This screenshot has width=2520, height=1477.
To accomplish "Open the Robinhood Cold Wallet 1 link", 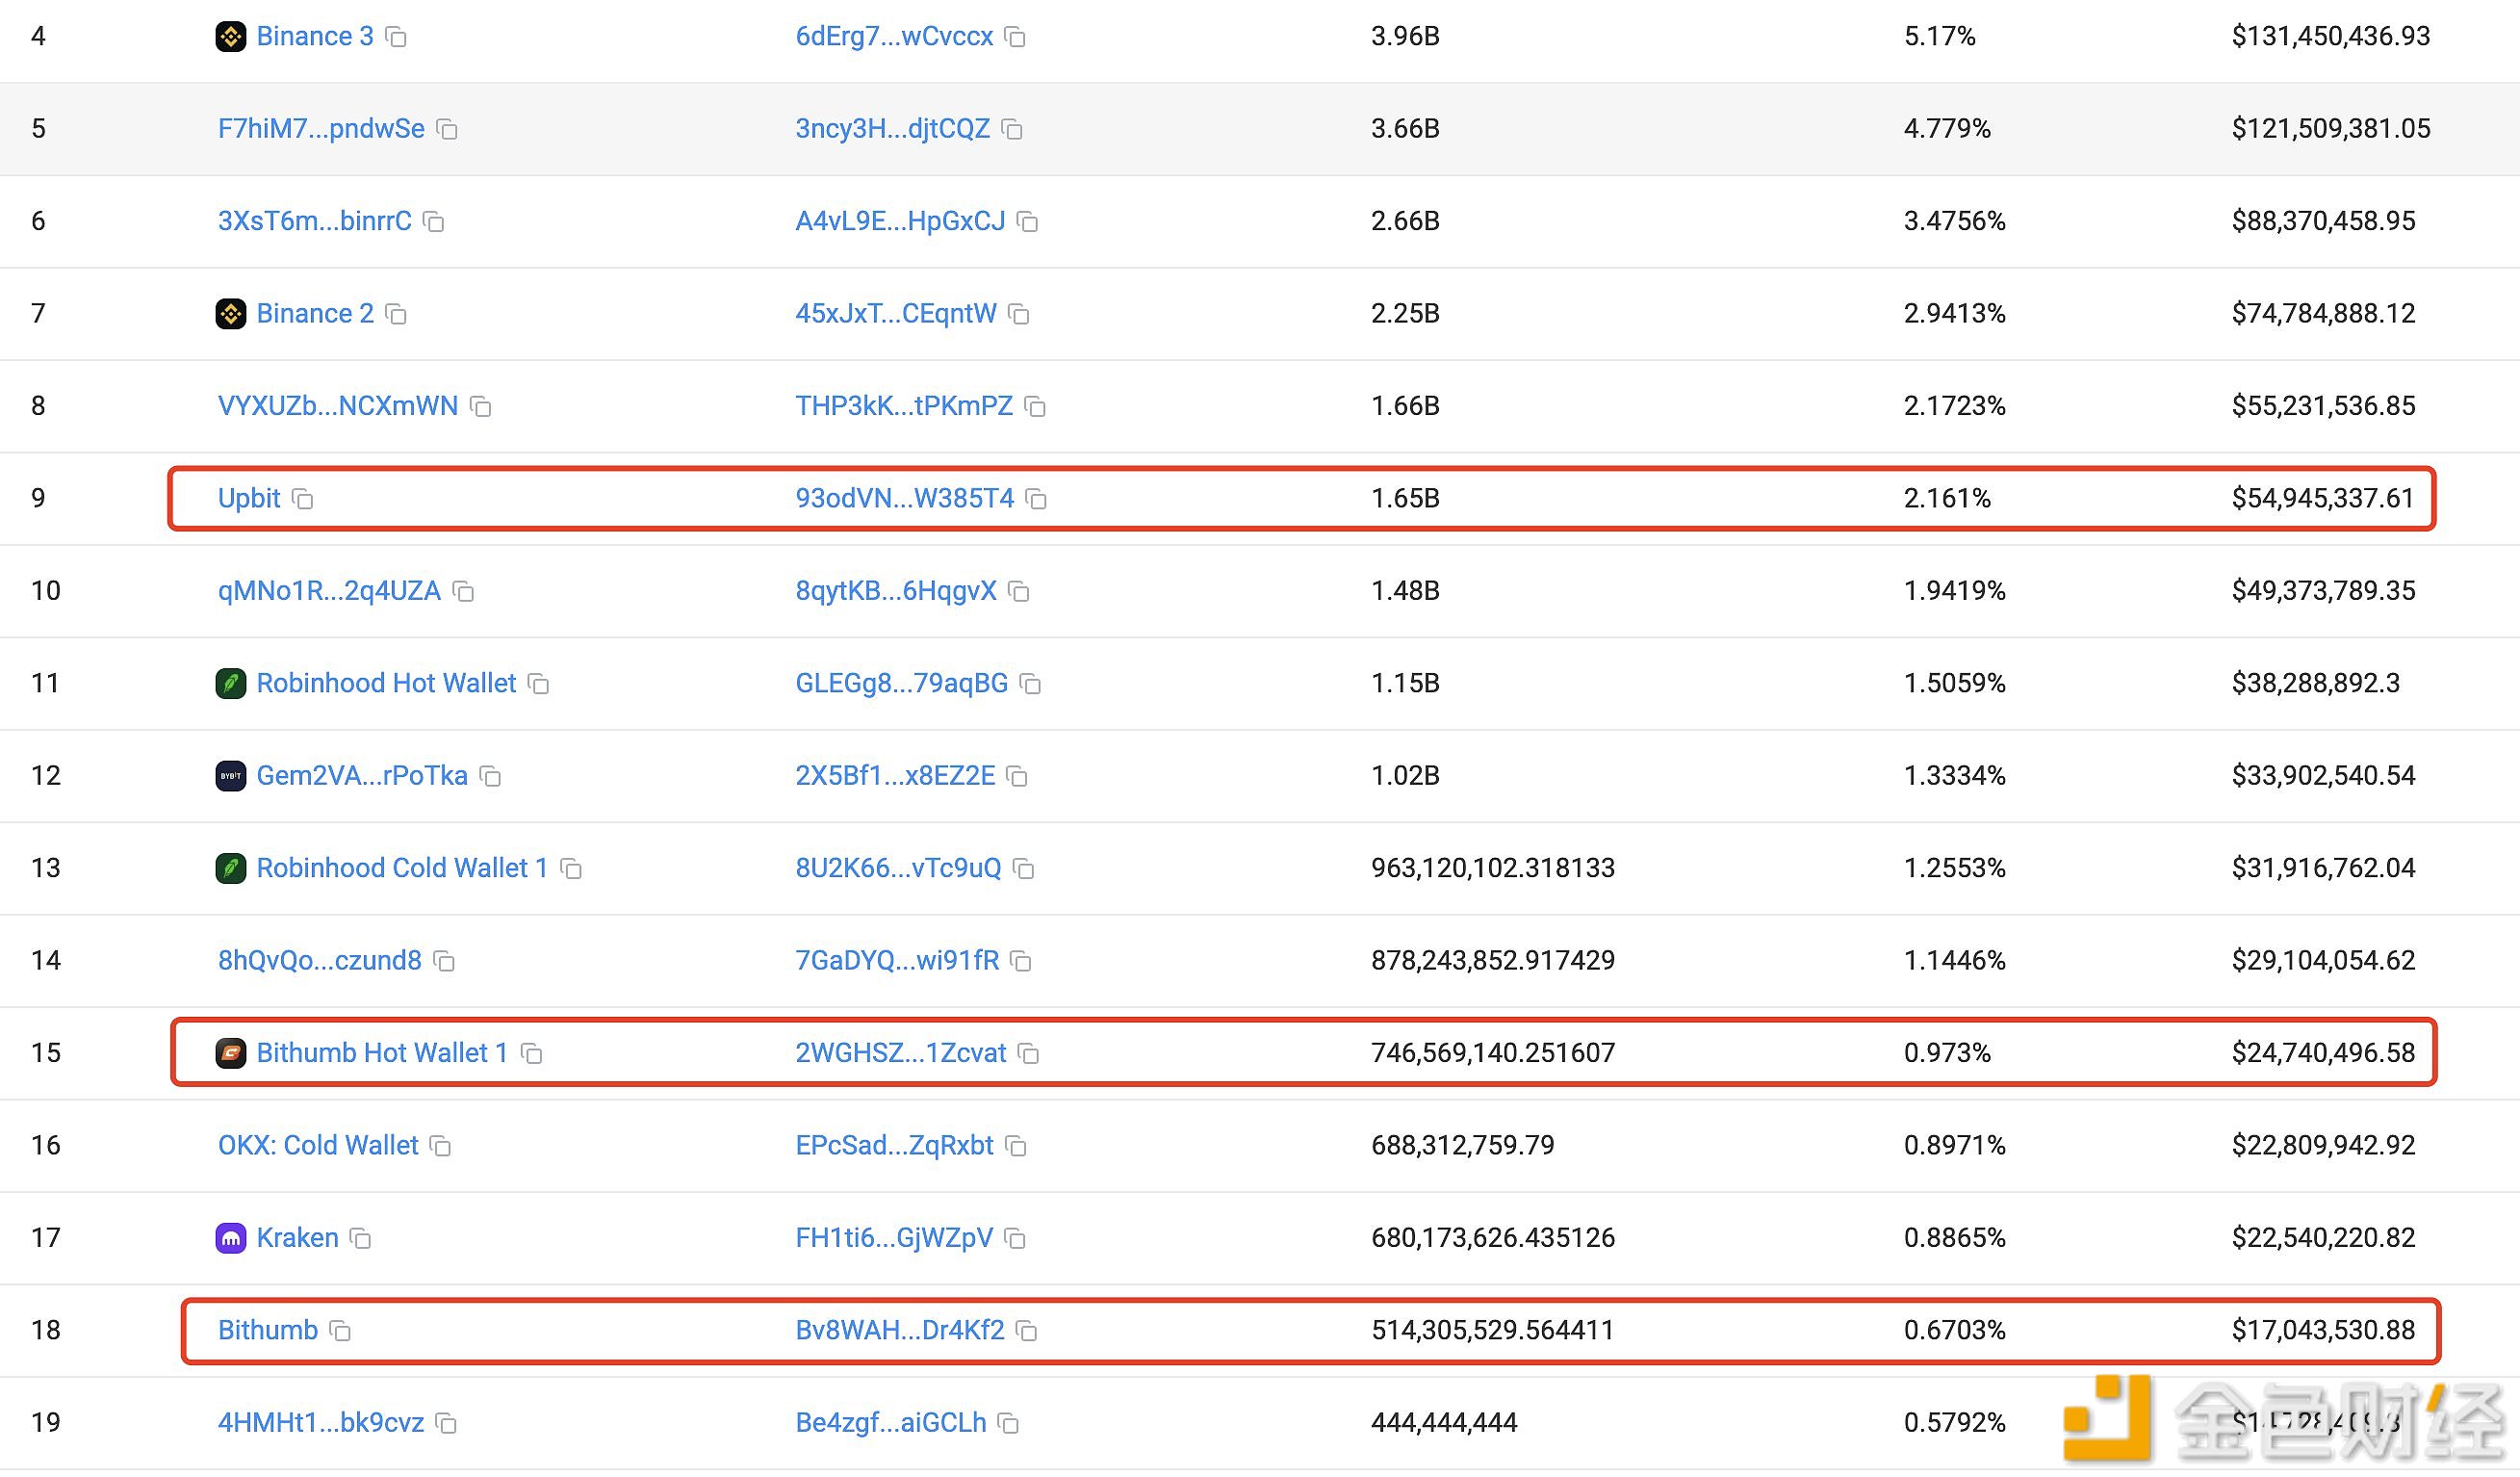I will pyautogui.click(x=402, y=868).
